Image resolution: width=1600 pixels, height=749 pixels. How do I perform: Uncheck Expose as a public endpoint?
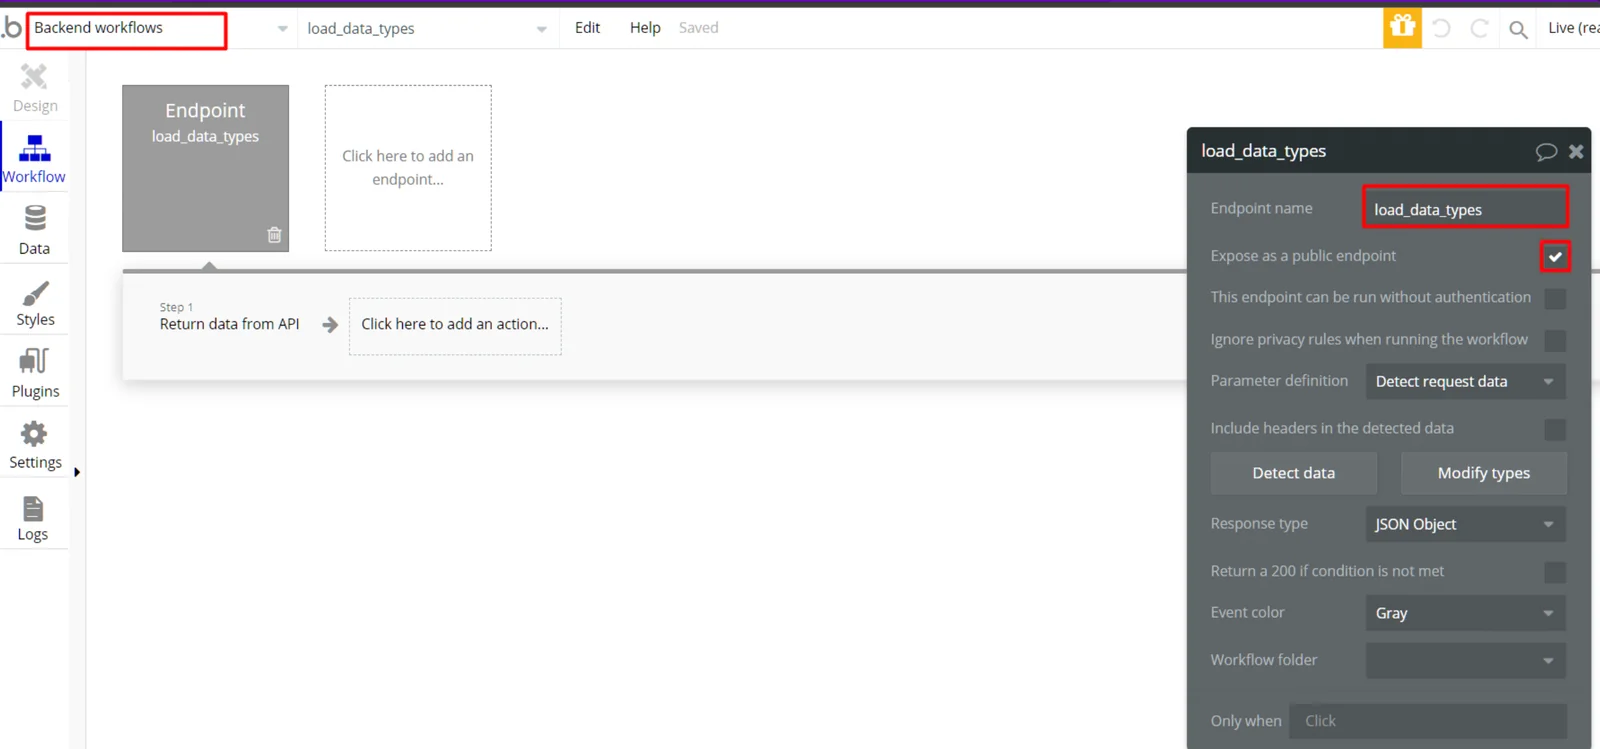[1555, 257]
